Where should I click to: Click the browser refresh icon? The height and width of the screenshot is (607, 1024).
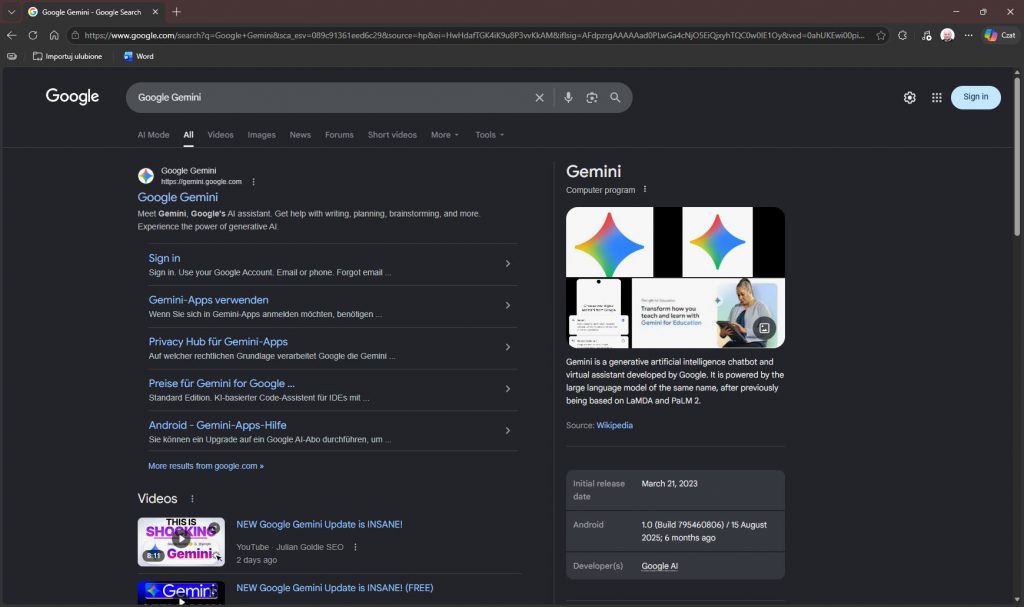[33, 35]
